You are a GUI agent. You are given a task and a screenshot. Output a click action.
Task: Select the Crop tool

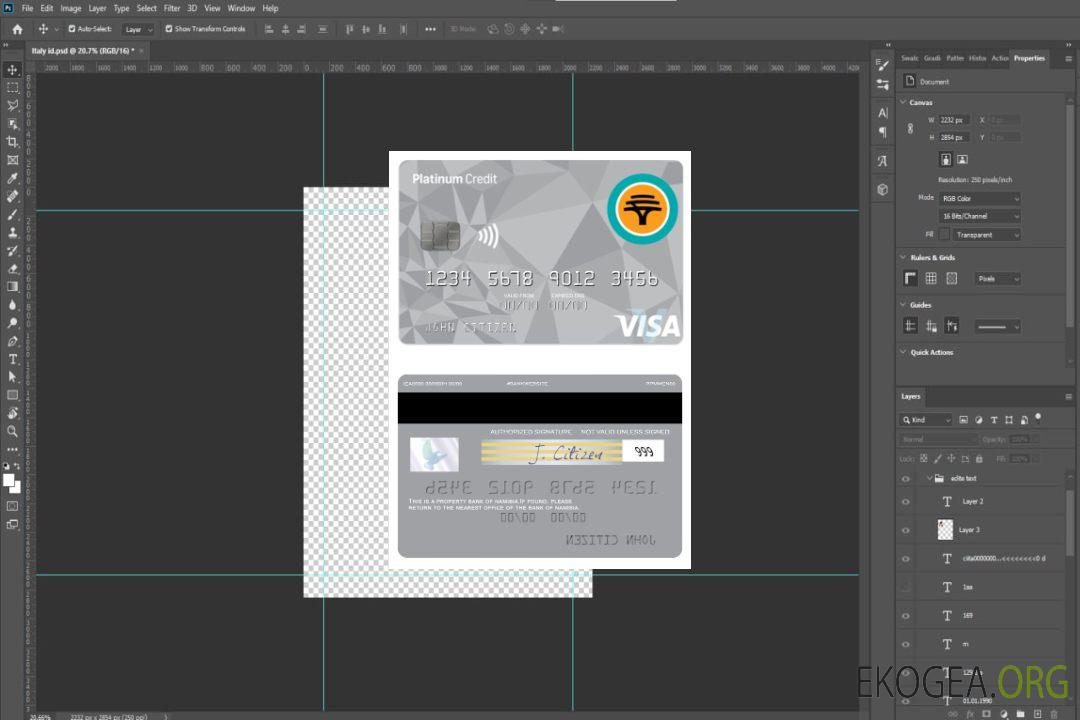coord(12,142)
